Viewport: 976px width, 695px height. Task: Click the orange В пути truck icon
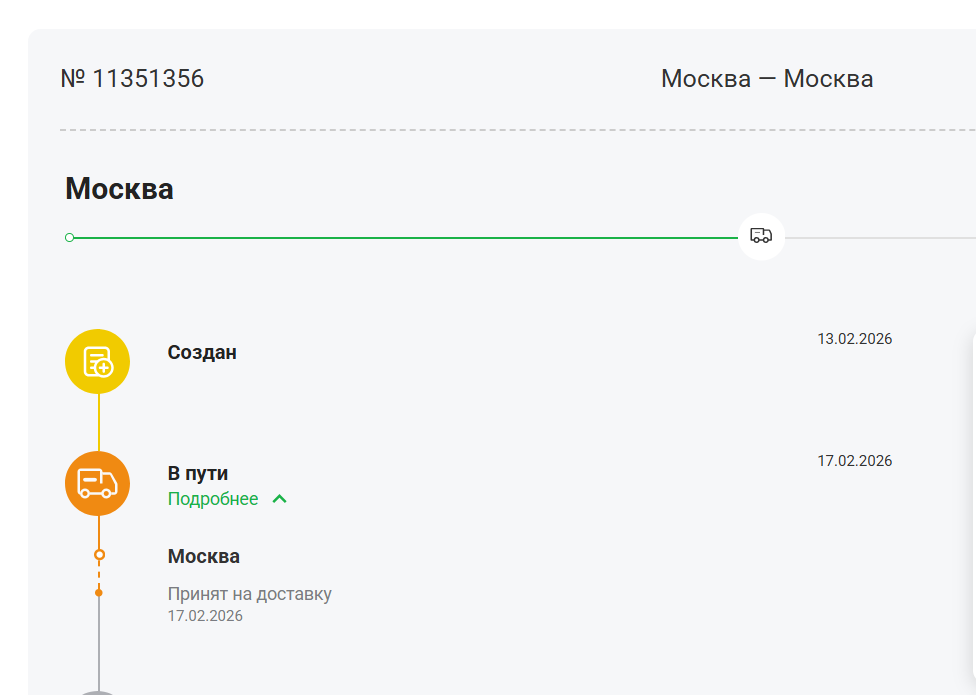[98, 483]
